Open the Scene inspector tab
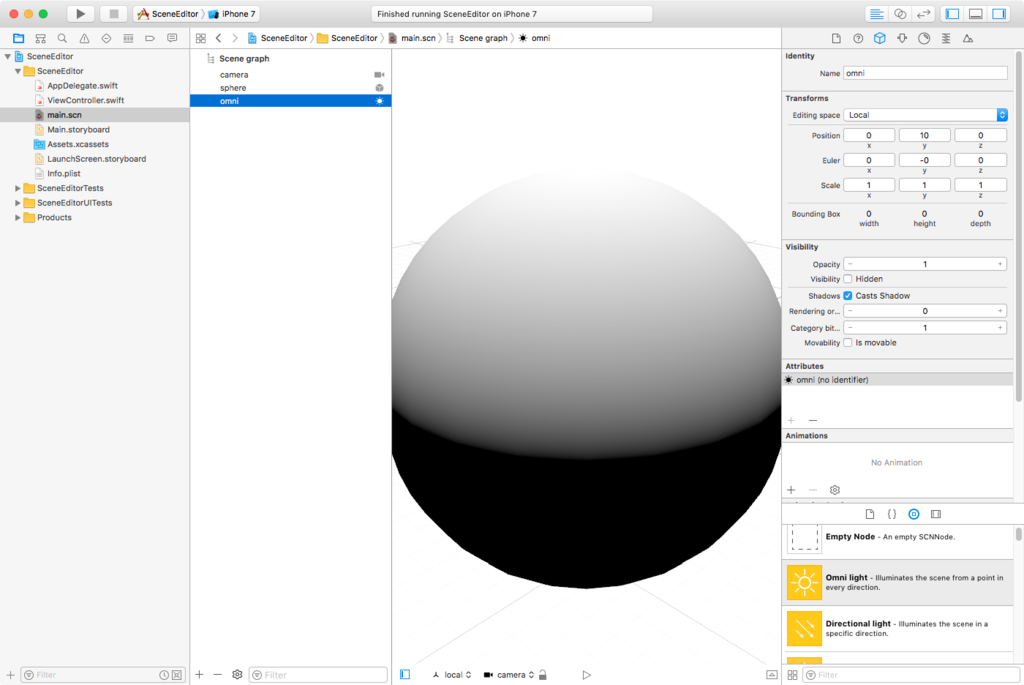Image resolution: width=1024 pixels, height=685 pixels. [x=968, y=39]
